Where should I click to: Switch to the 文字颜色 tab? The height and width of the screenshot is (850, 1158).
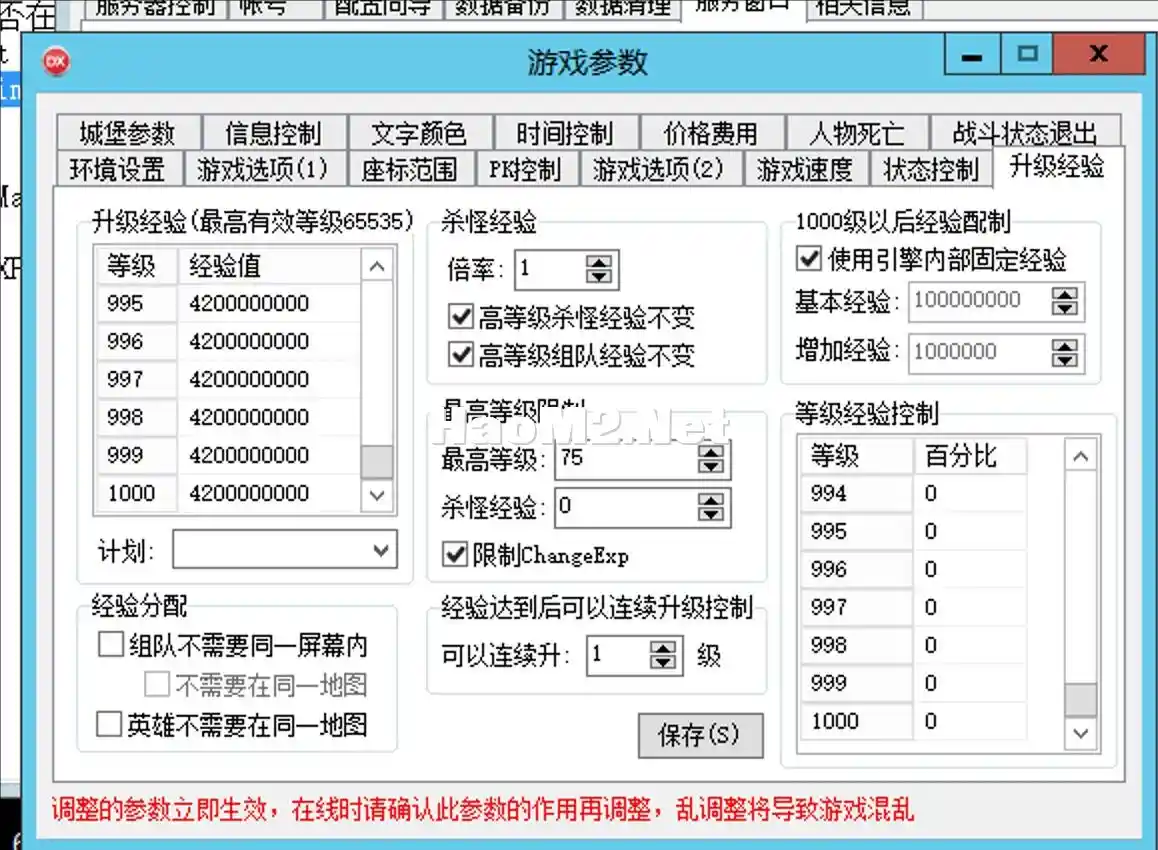pos(419,133)
